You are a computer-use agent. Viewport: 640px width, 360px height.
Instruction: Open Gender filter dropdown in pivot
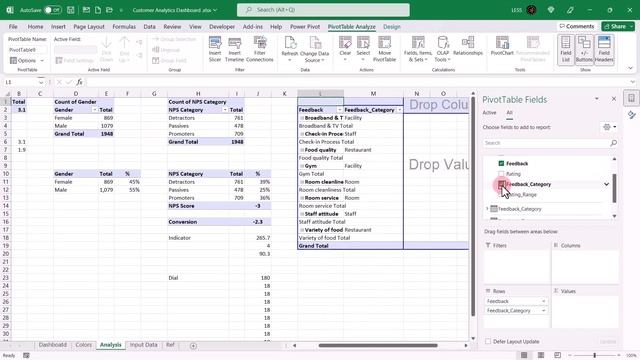point(94,110)
